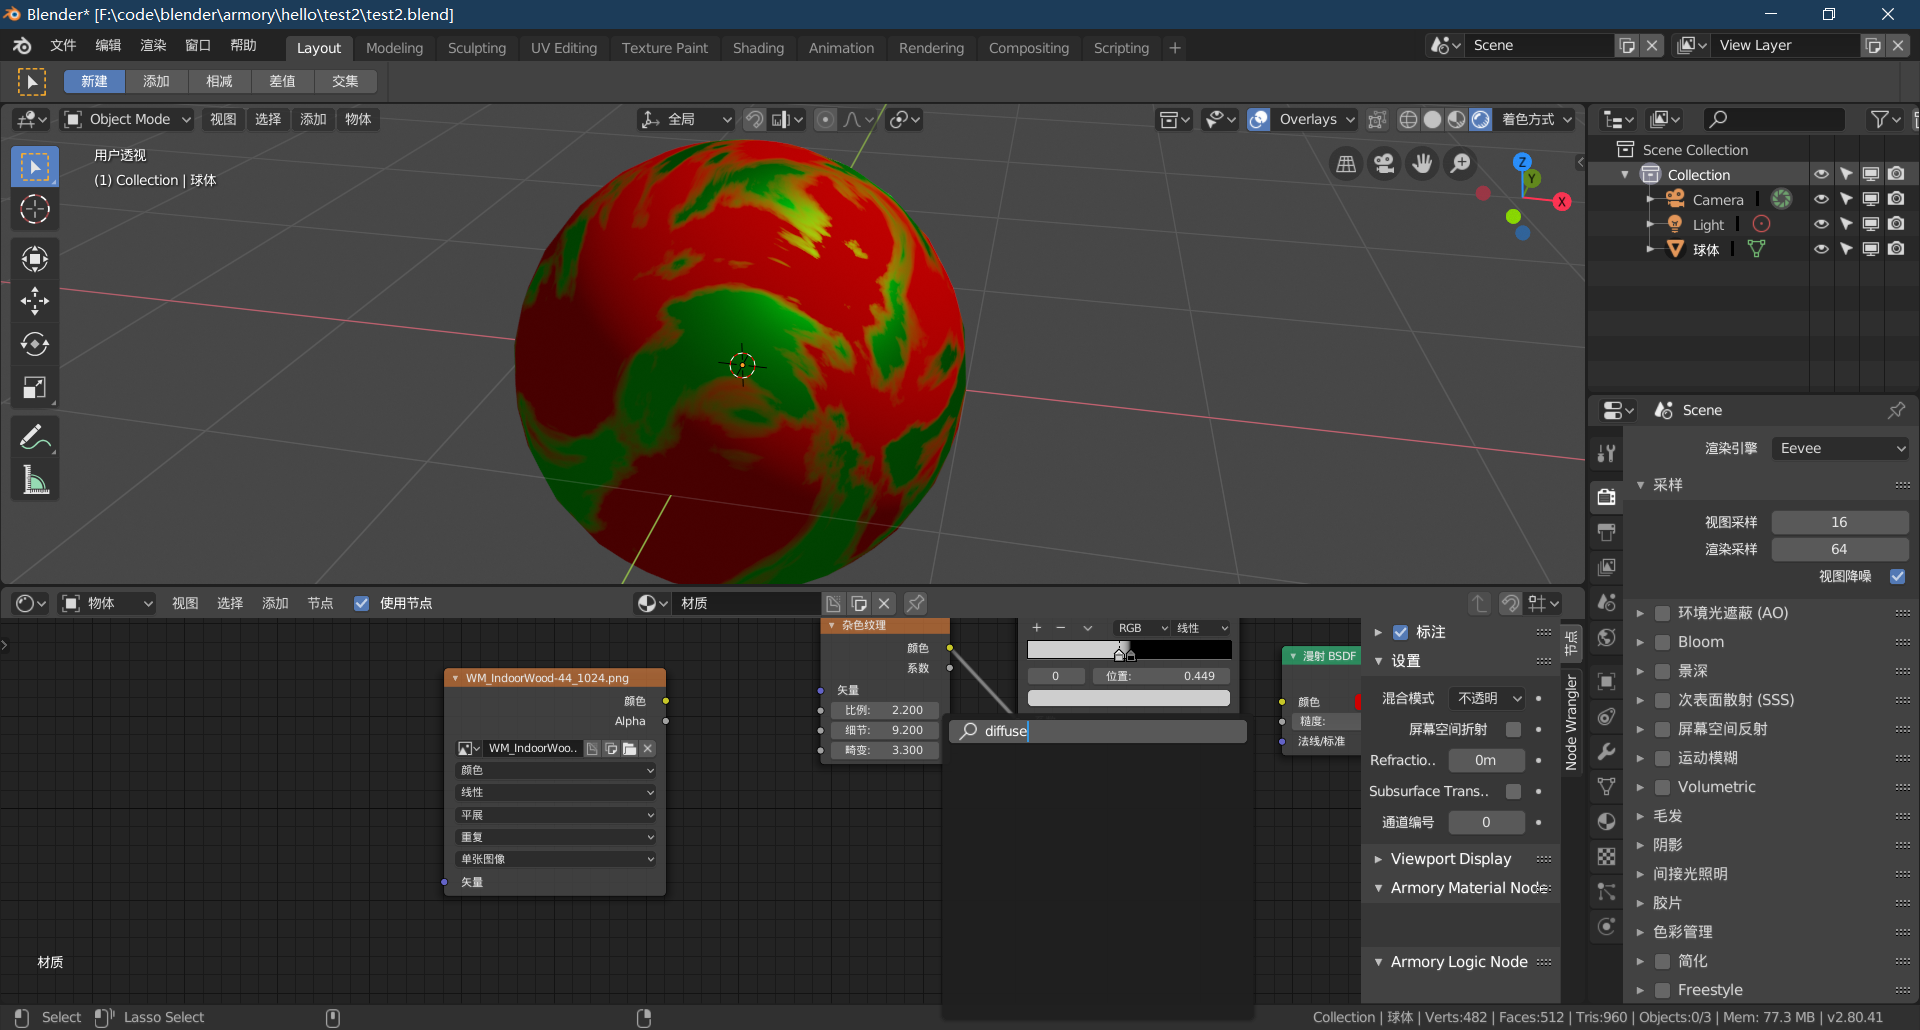Open the 渲染 (Render) menu

[153, 46]
